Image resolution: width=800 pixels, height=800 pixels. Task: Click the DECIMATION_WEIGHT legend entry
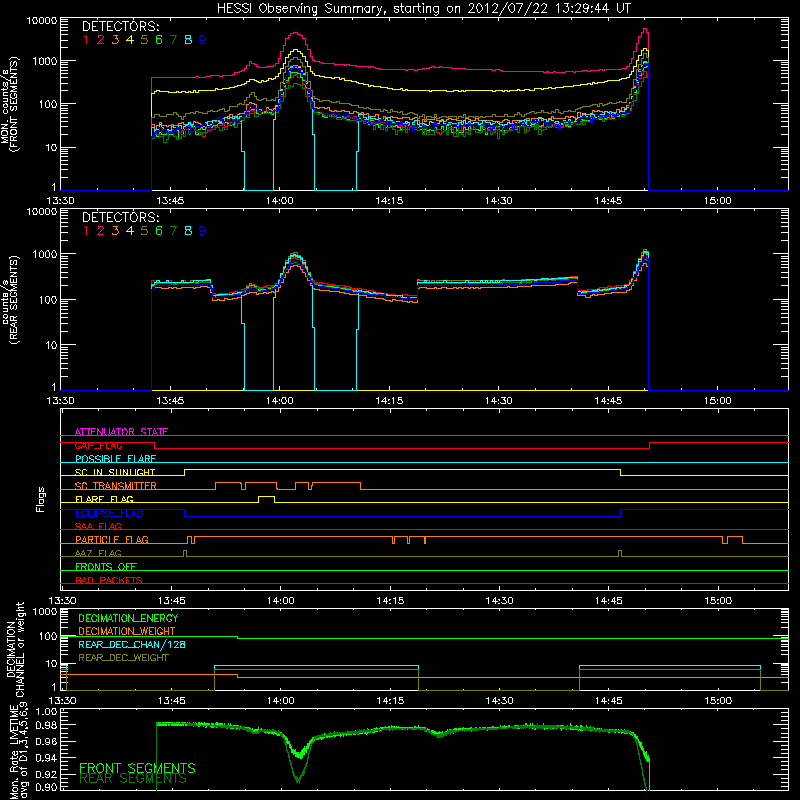[x=127, y=631]
